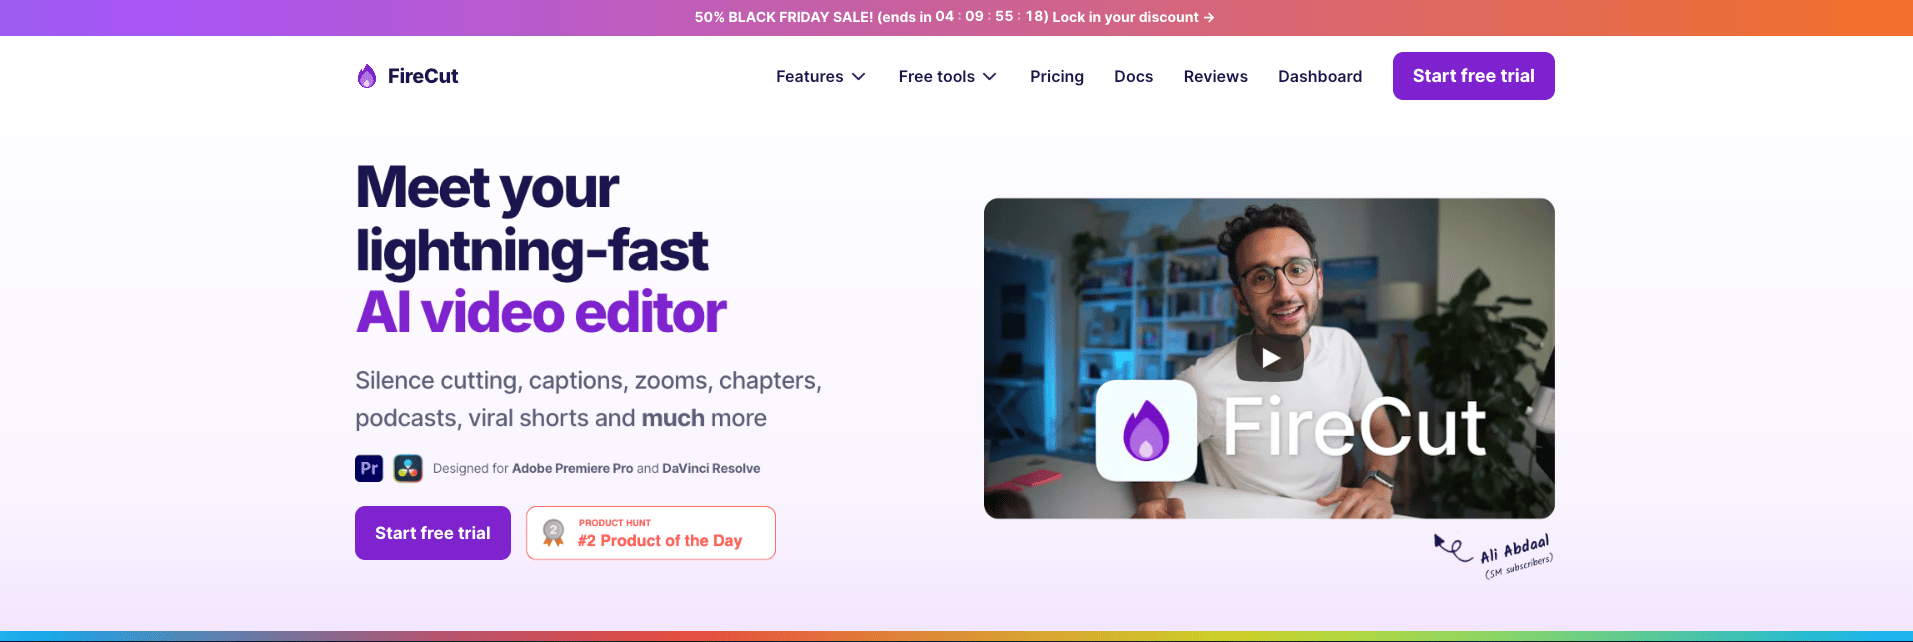Go to the Docs page
1913x642 pixels.
tap(1133, 76)
